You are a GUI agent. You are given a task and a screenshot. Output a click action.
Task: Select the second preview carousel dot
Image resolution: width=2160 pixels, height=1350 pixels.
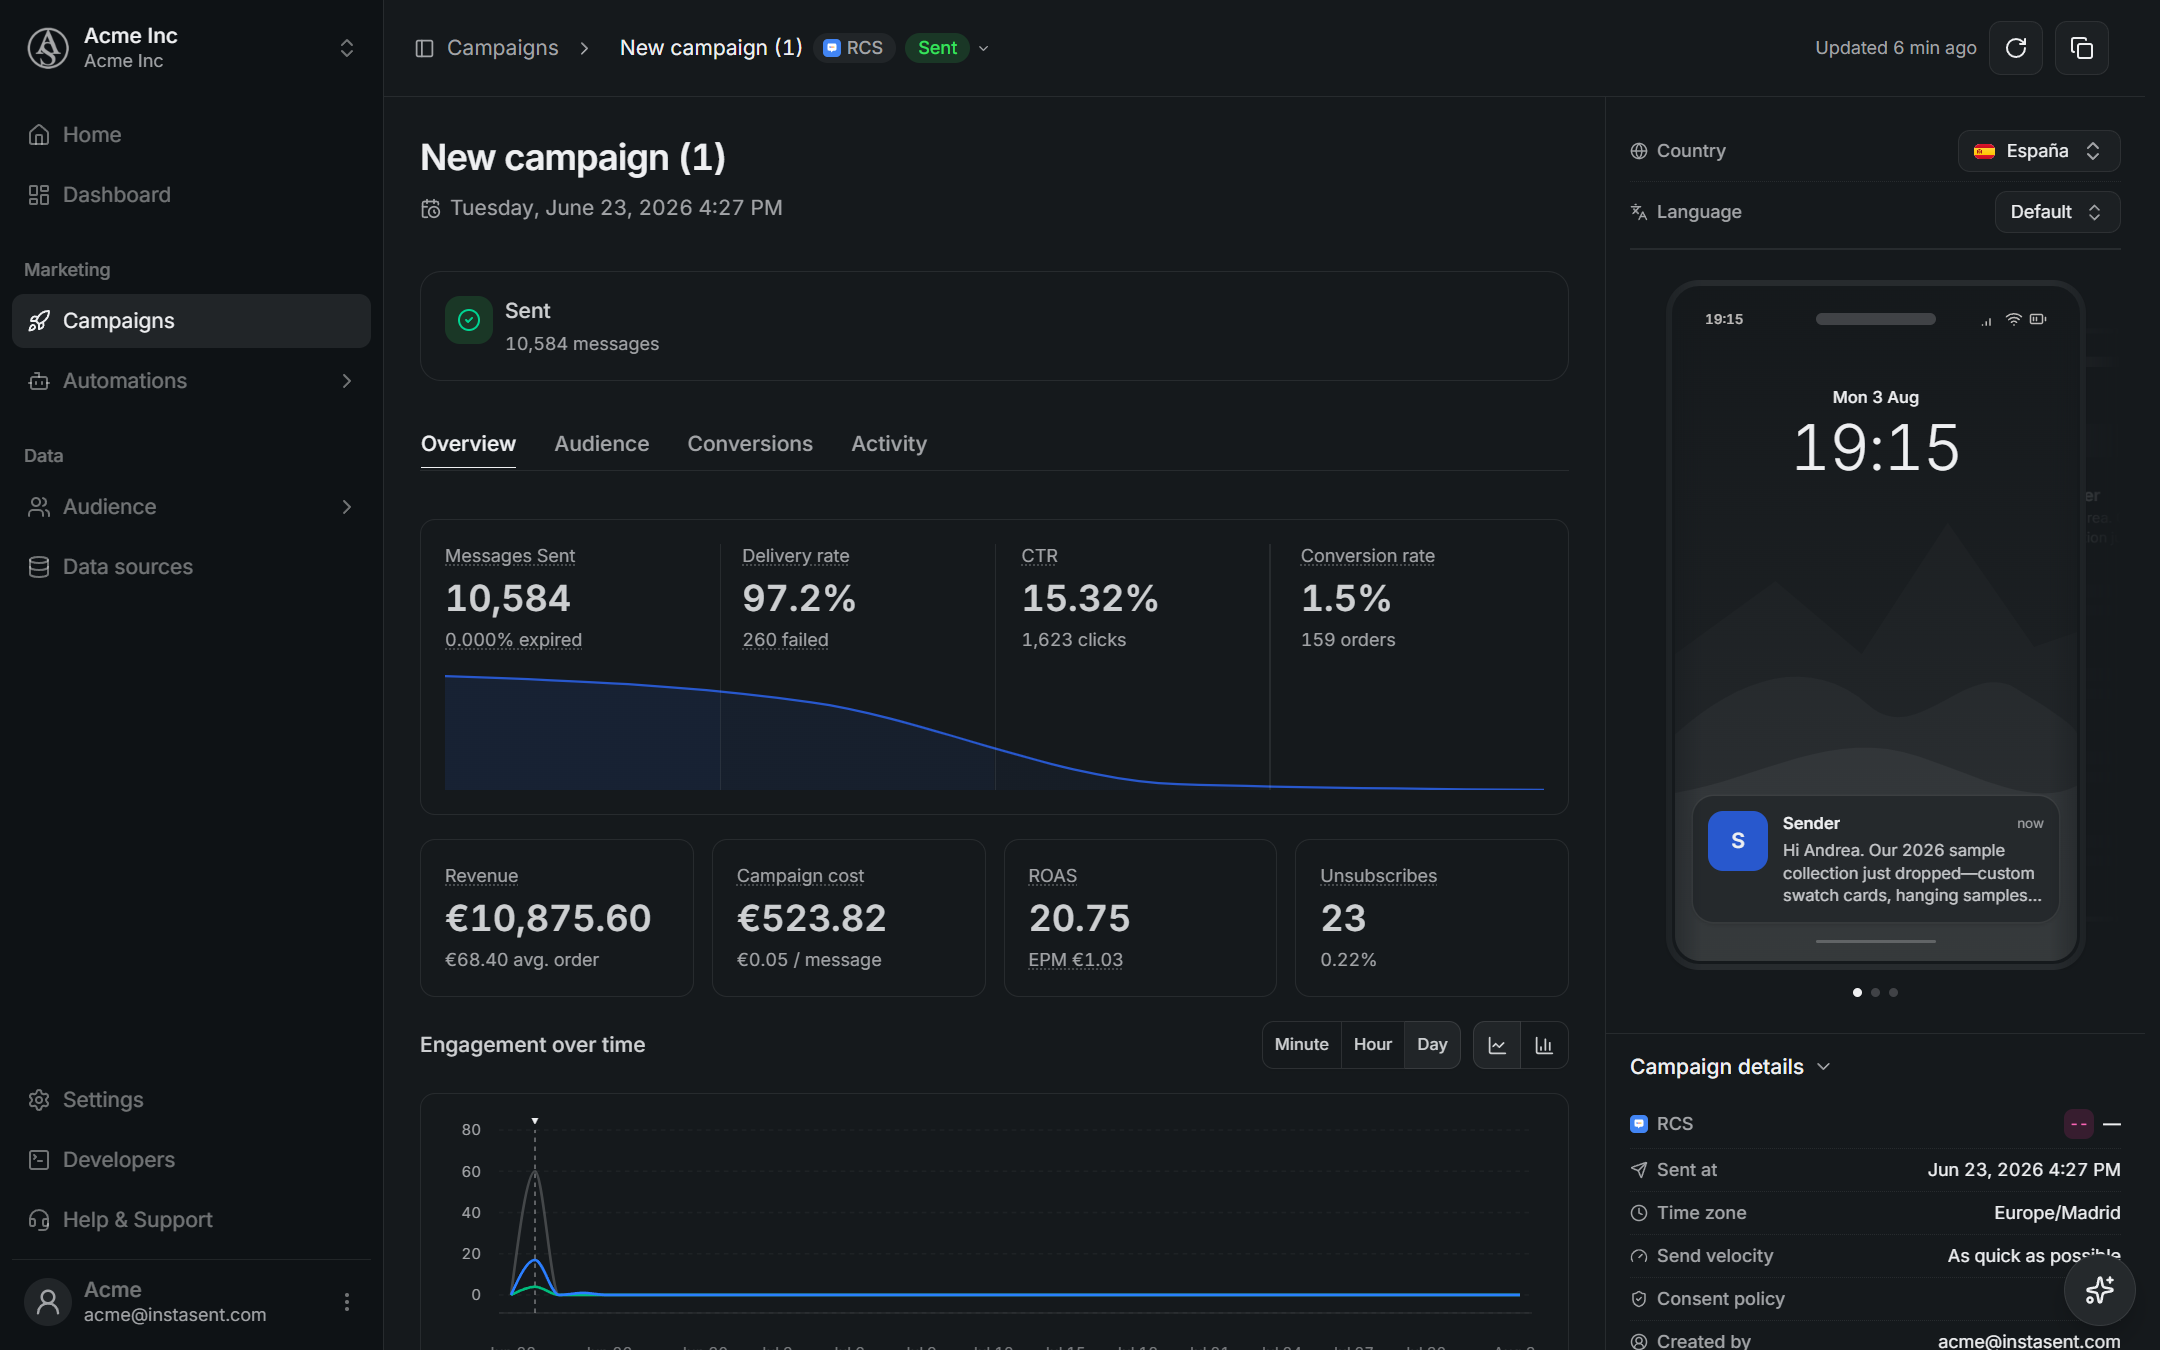click(x=1875, y=993)
